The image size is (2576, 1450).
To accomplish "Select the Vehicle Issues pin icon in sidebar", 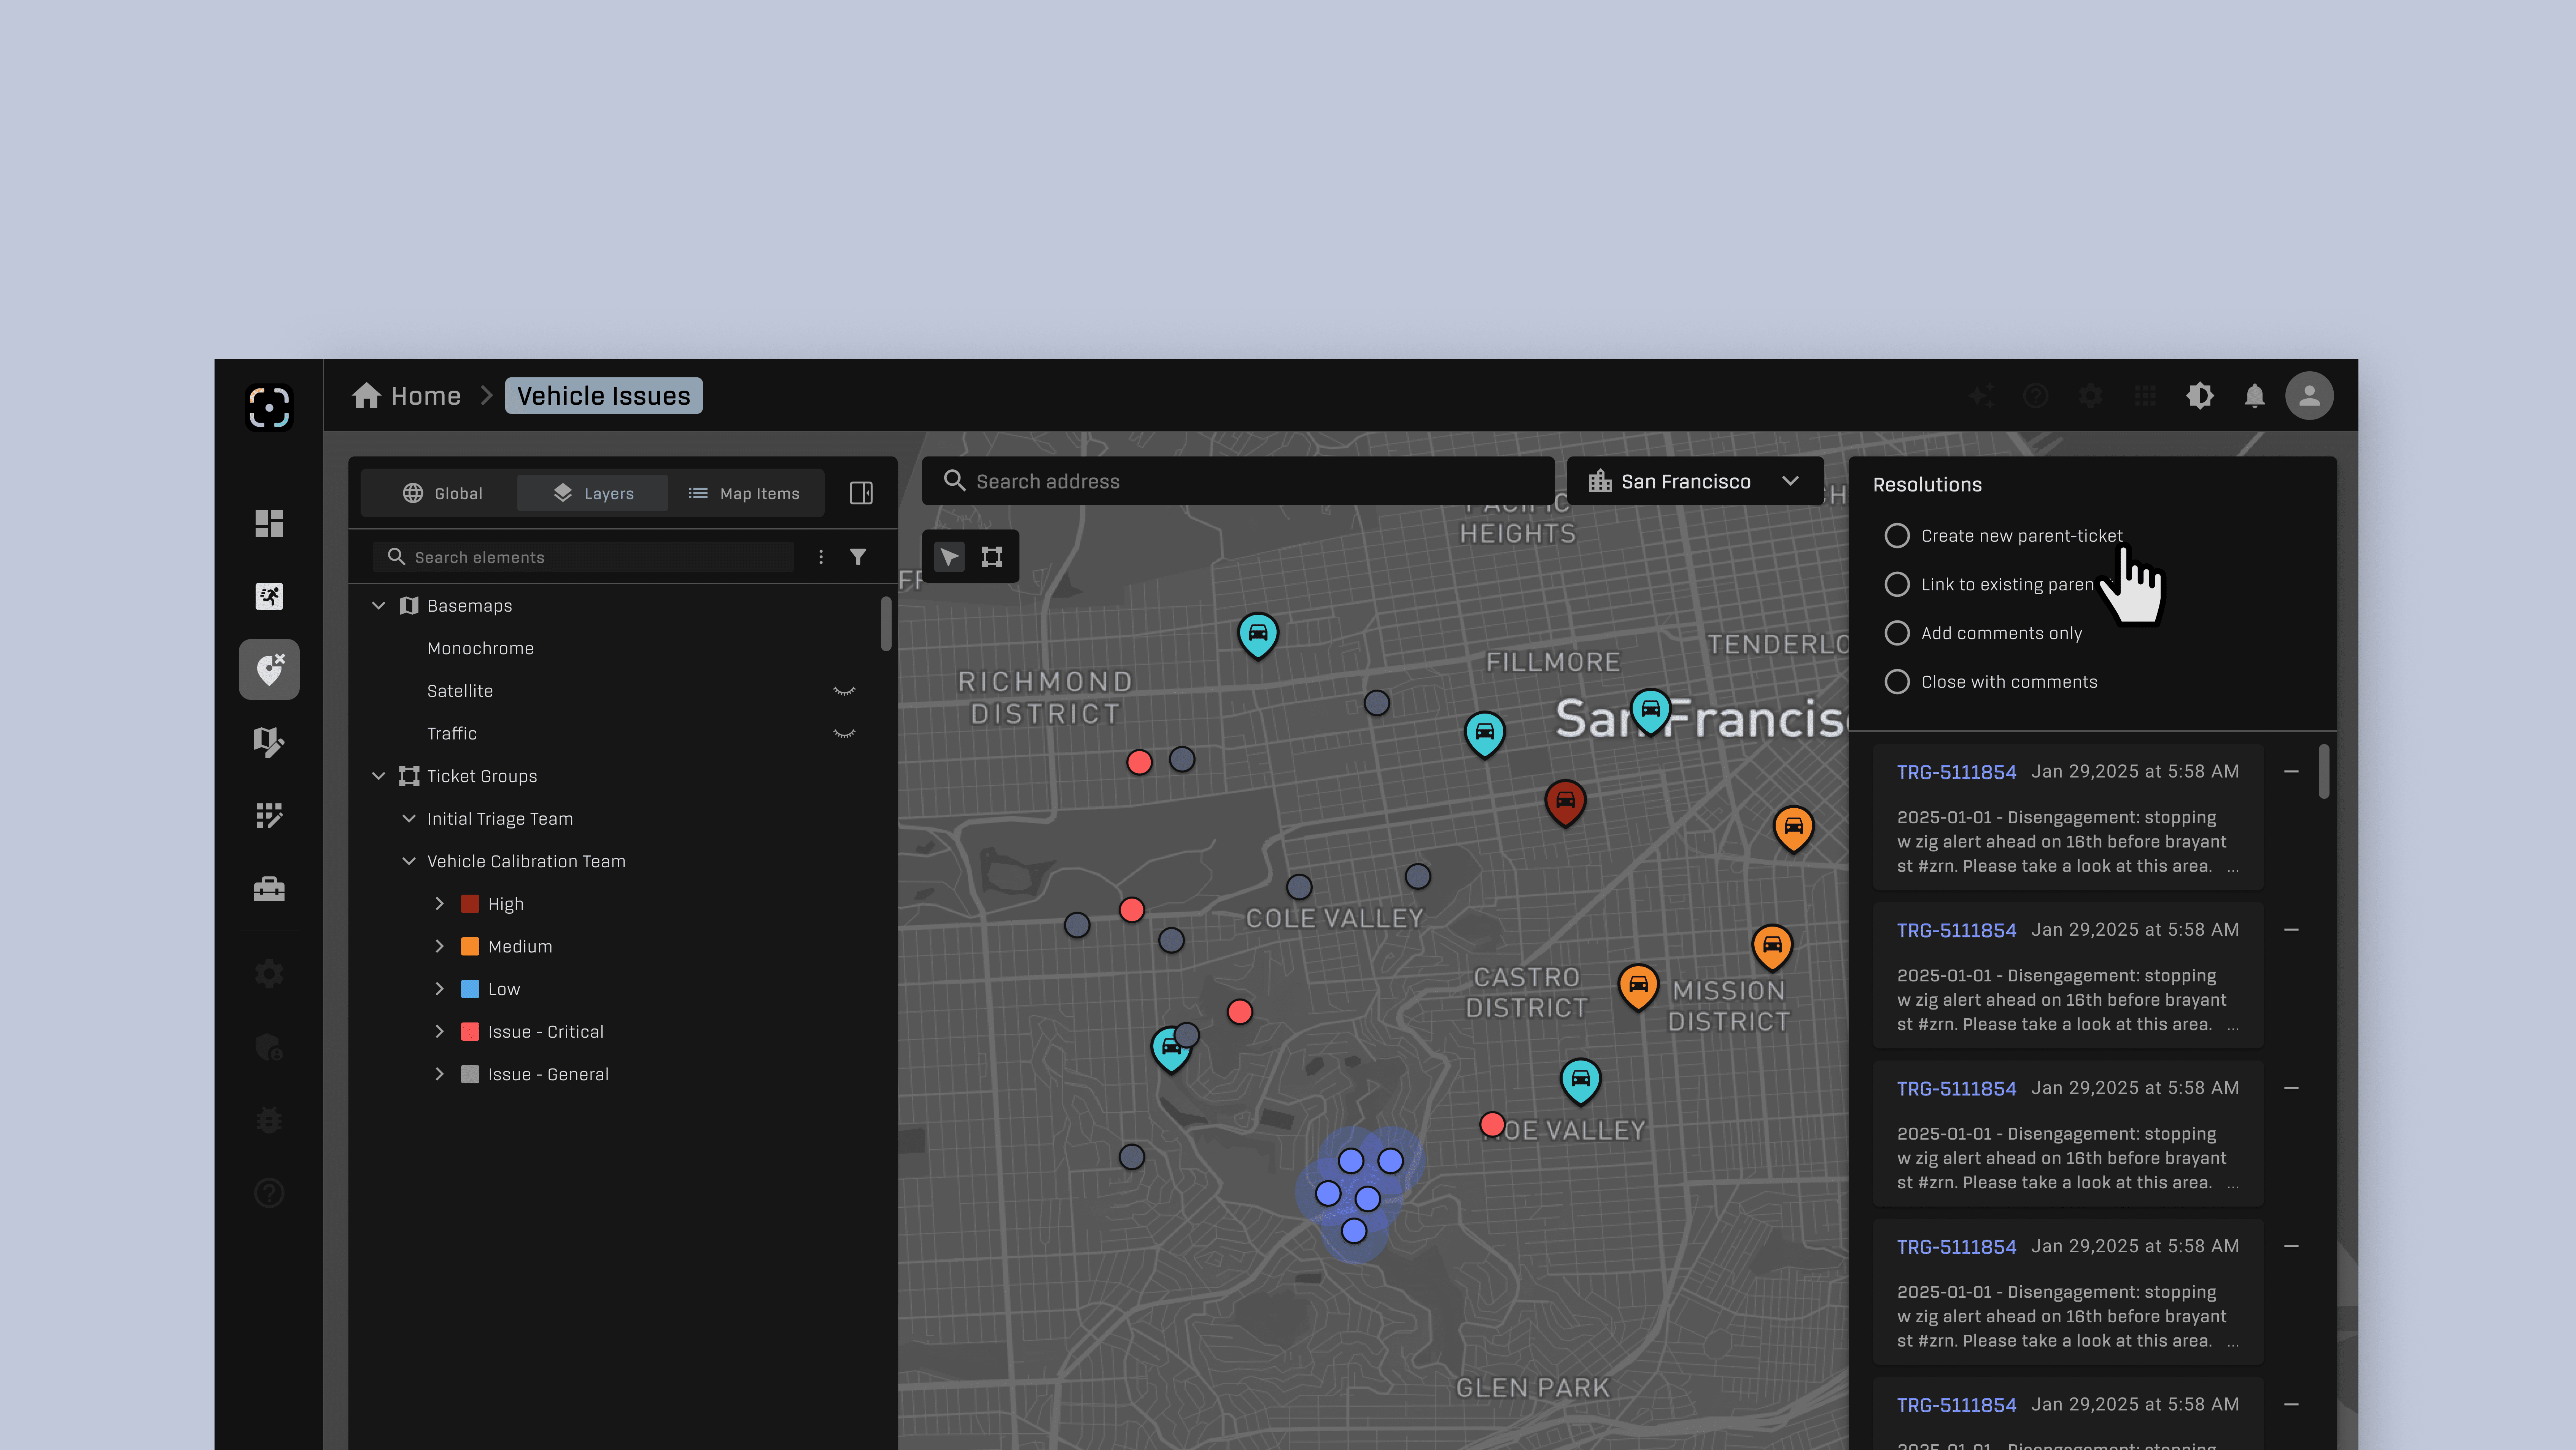I will 269,669.
